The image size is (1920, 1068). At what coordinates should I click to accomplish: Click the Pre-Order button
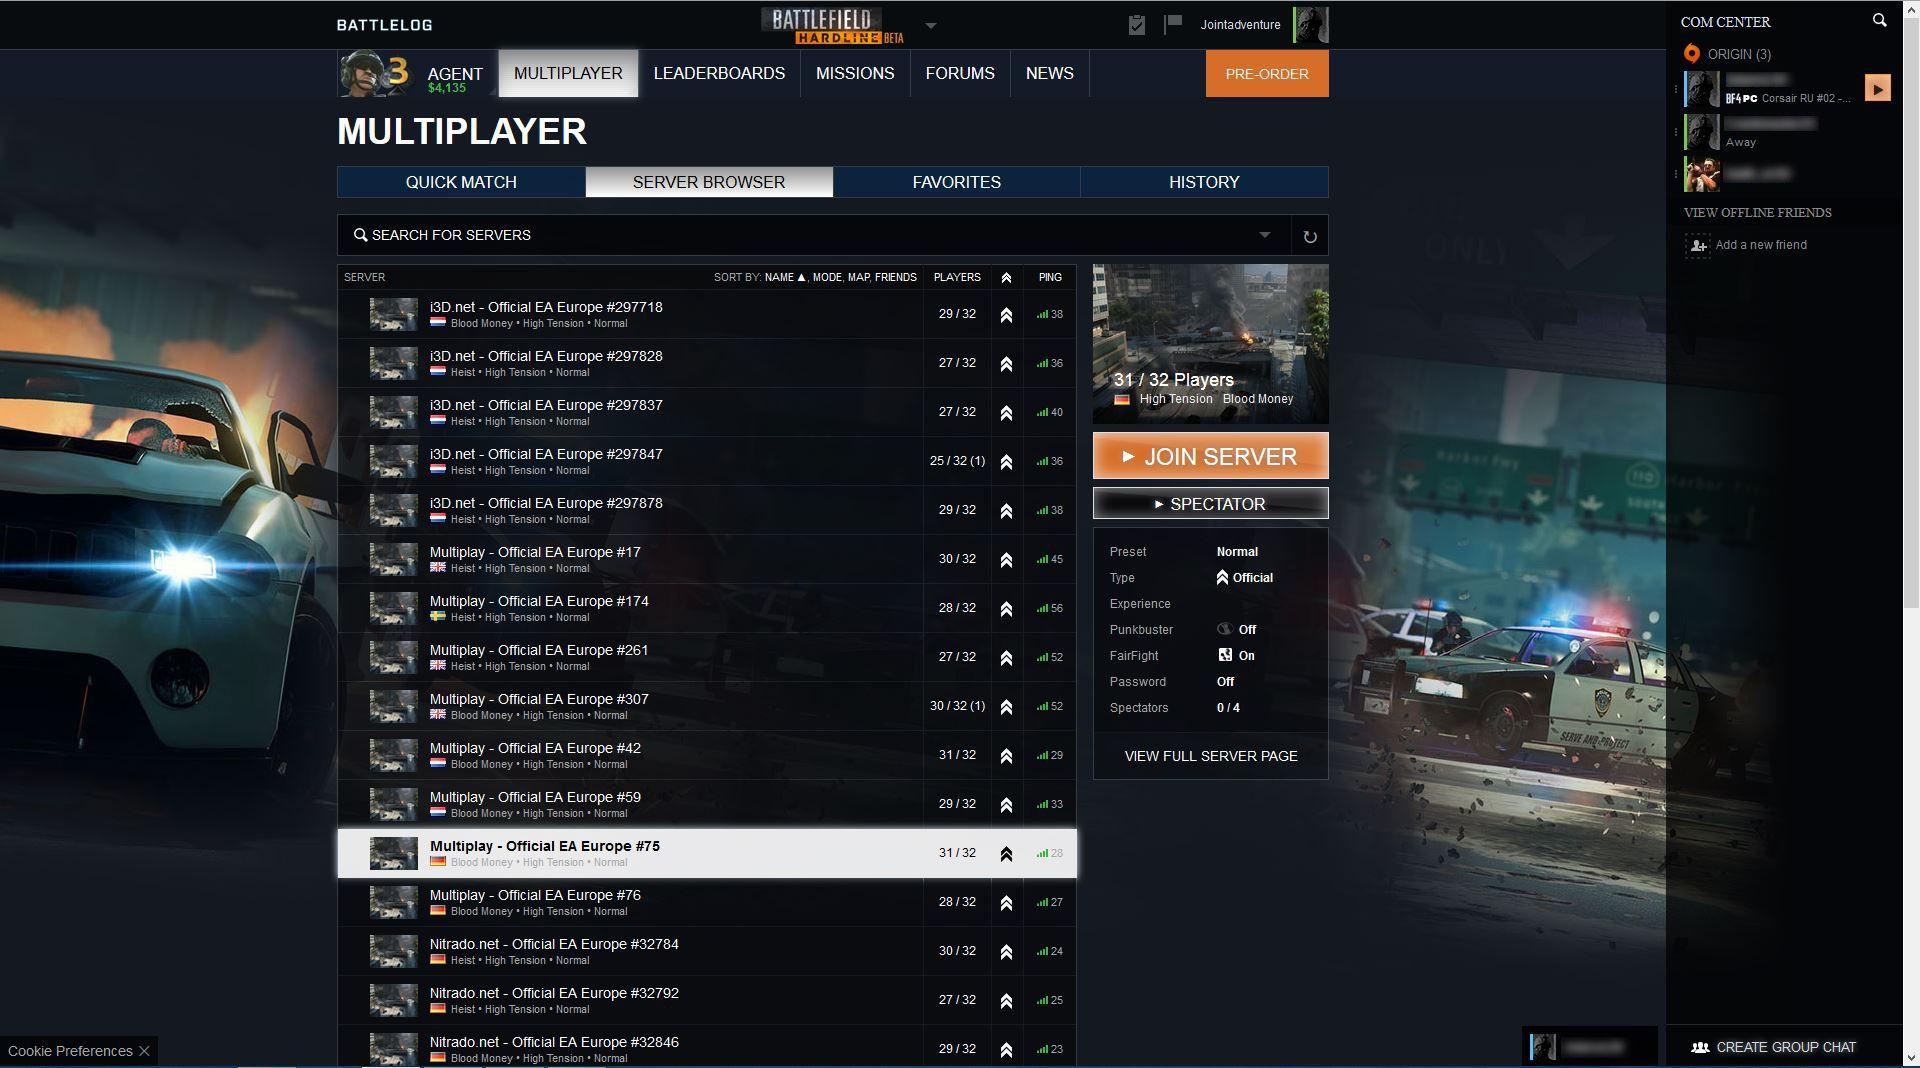point(1267,74)
